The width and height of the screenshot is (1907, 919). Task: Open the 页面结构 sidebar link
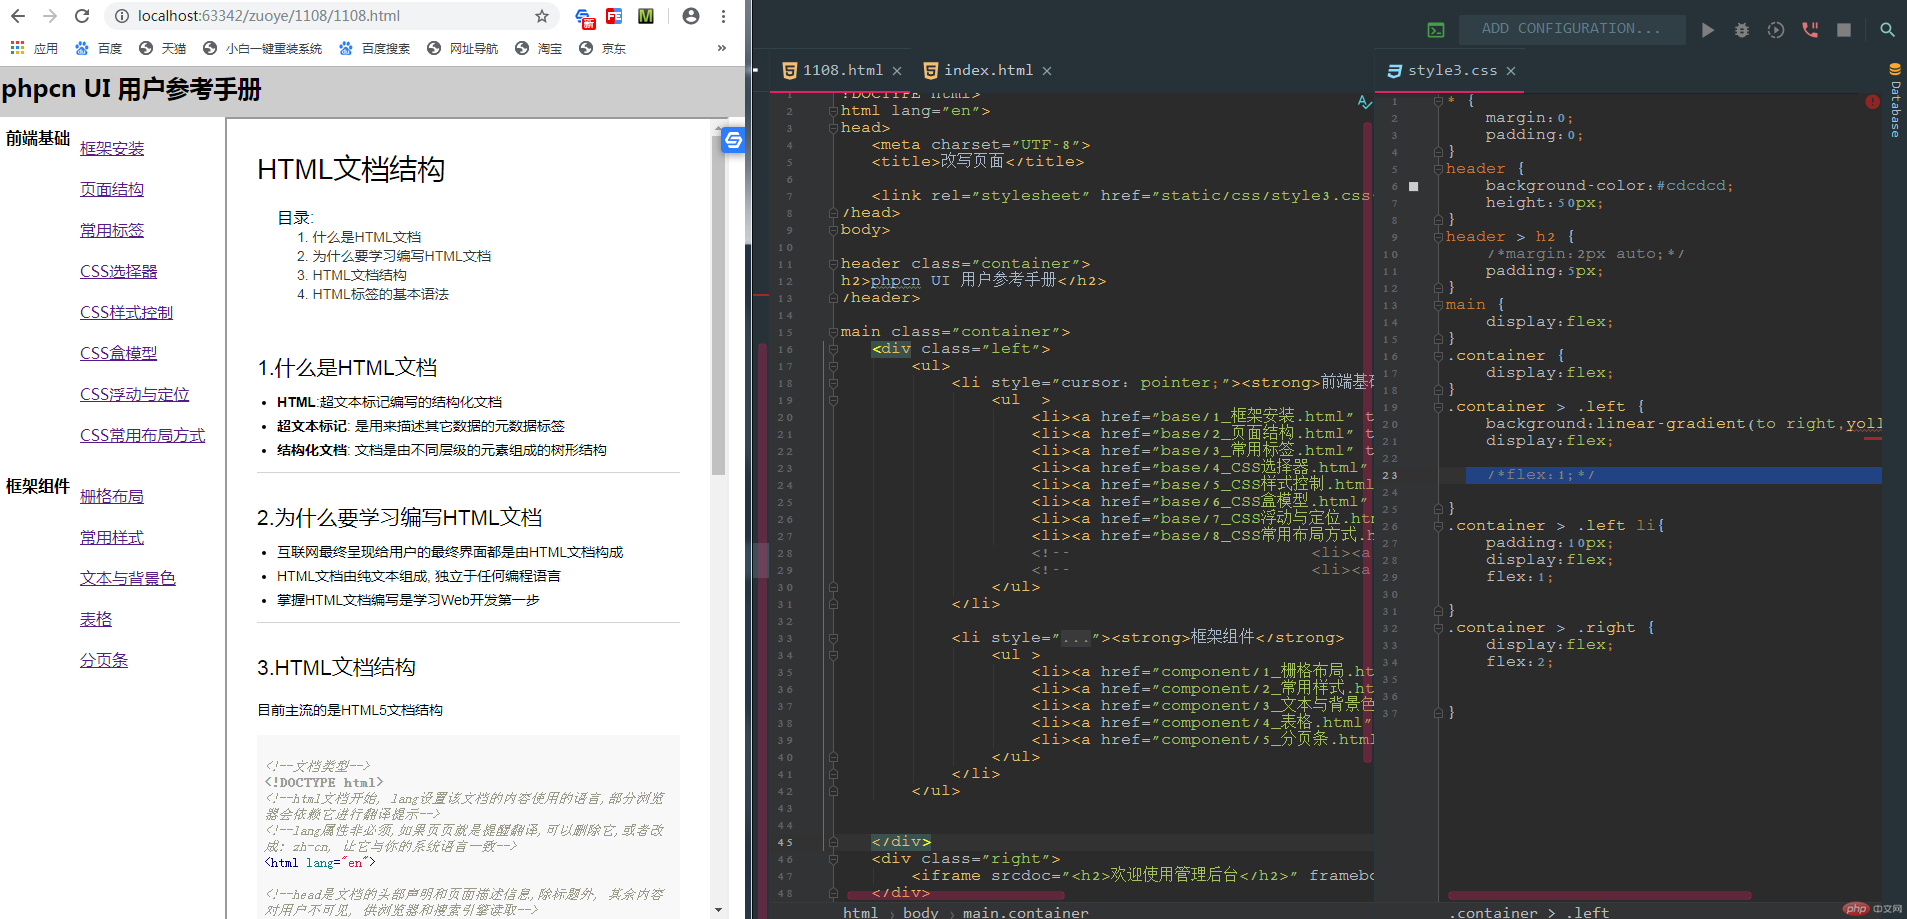pyautogui.click(x=112, y=189)
